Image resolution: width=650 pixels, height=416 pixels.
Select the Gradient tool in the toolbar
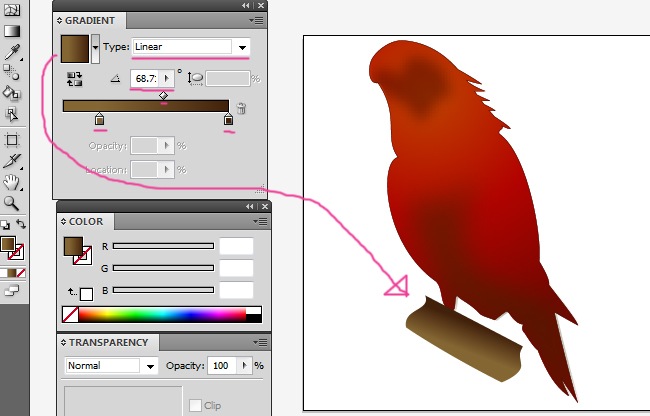[12, 30]
